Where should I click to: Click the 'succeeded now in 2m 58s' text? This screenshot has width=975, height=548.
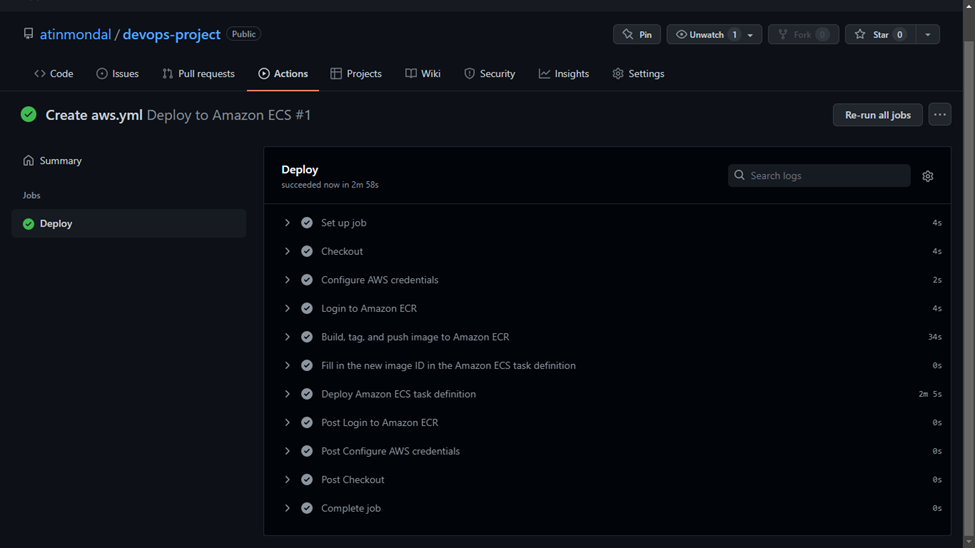pos(330,185)
